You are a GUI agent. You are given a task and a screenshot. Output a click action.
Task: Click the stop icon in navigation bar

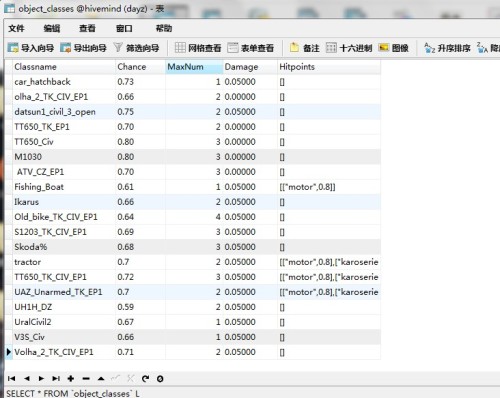tap(160, 379)
